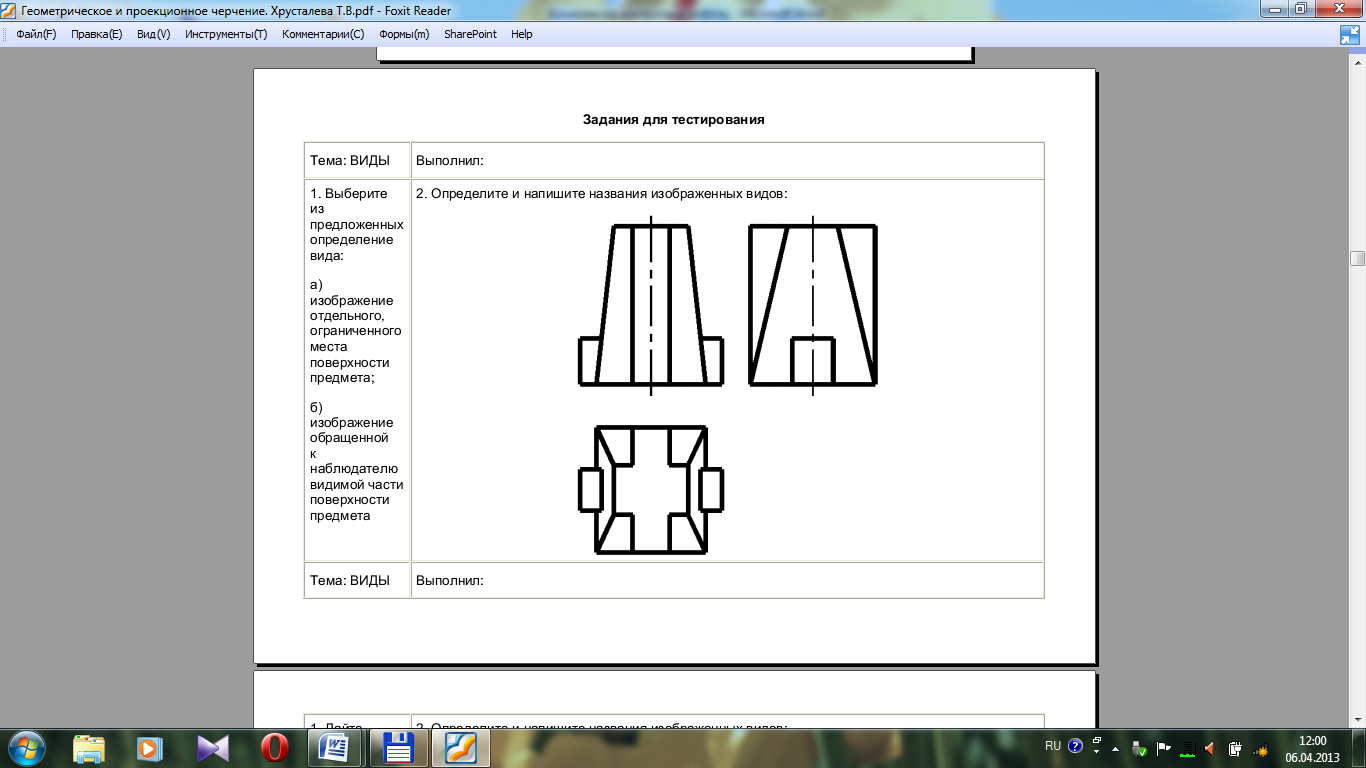This screenshot has width=1366, height=768.
Task: Click the first 'Тема: ВИДЫ' cell
Action: point(357,160)
